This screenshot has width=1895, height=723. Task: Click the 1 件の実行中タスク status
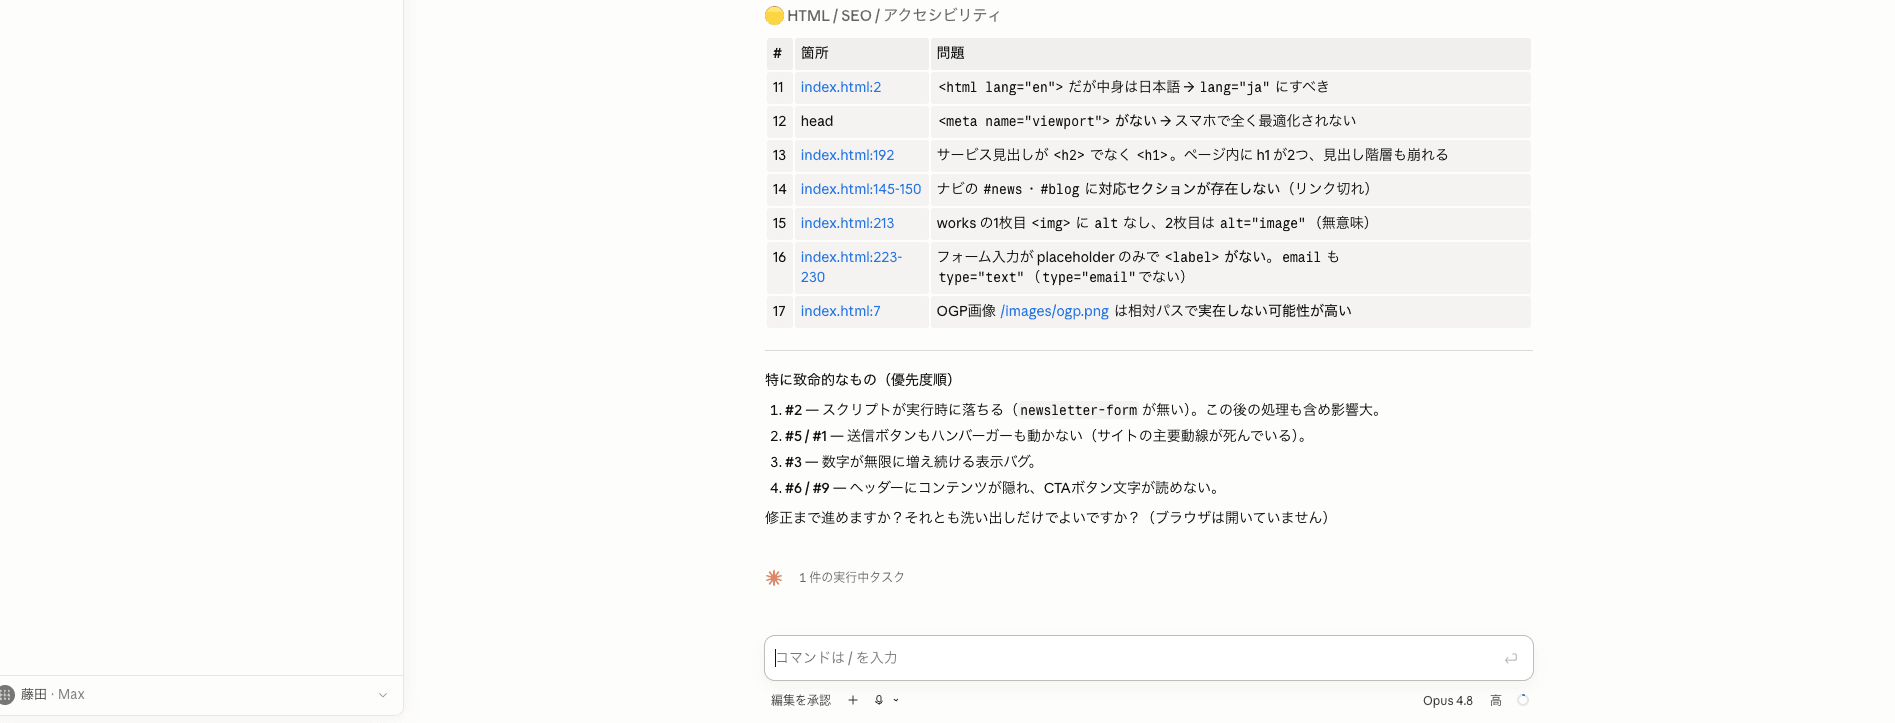tap(852, 577)
